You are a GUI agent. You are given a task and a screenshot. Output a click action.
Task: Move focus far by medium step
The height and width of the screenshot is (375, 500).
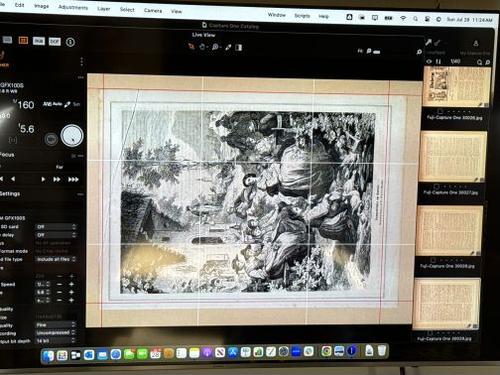point(57,179)
